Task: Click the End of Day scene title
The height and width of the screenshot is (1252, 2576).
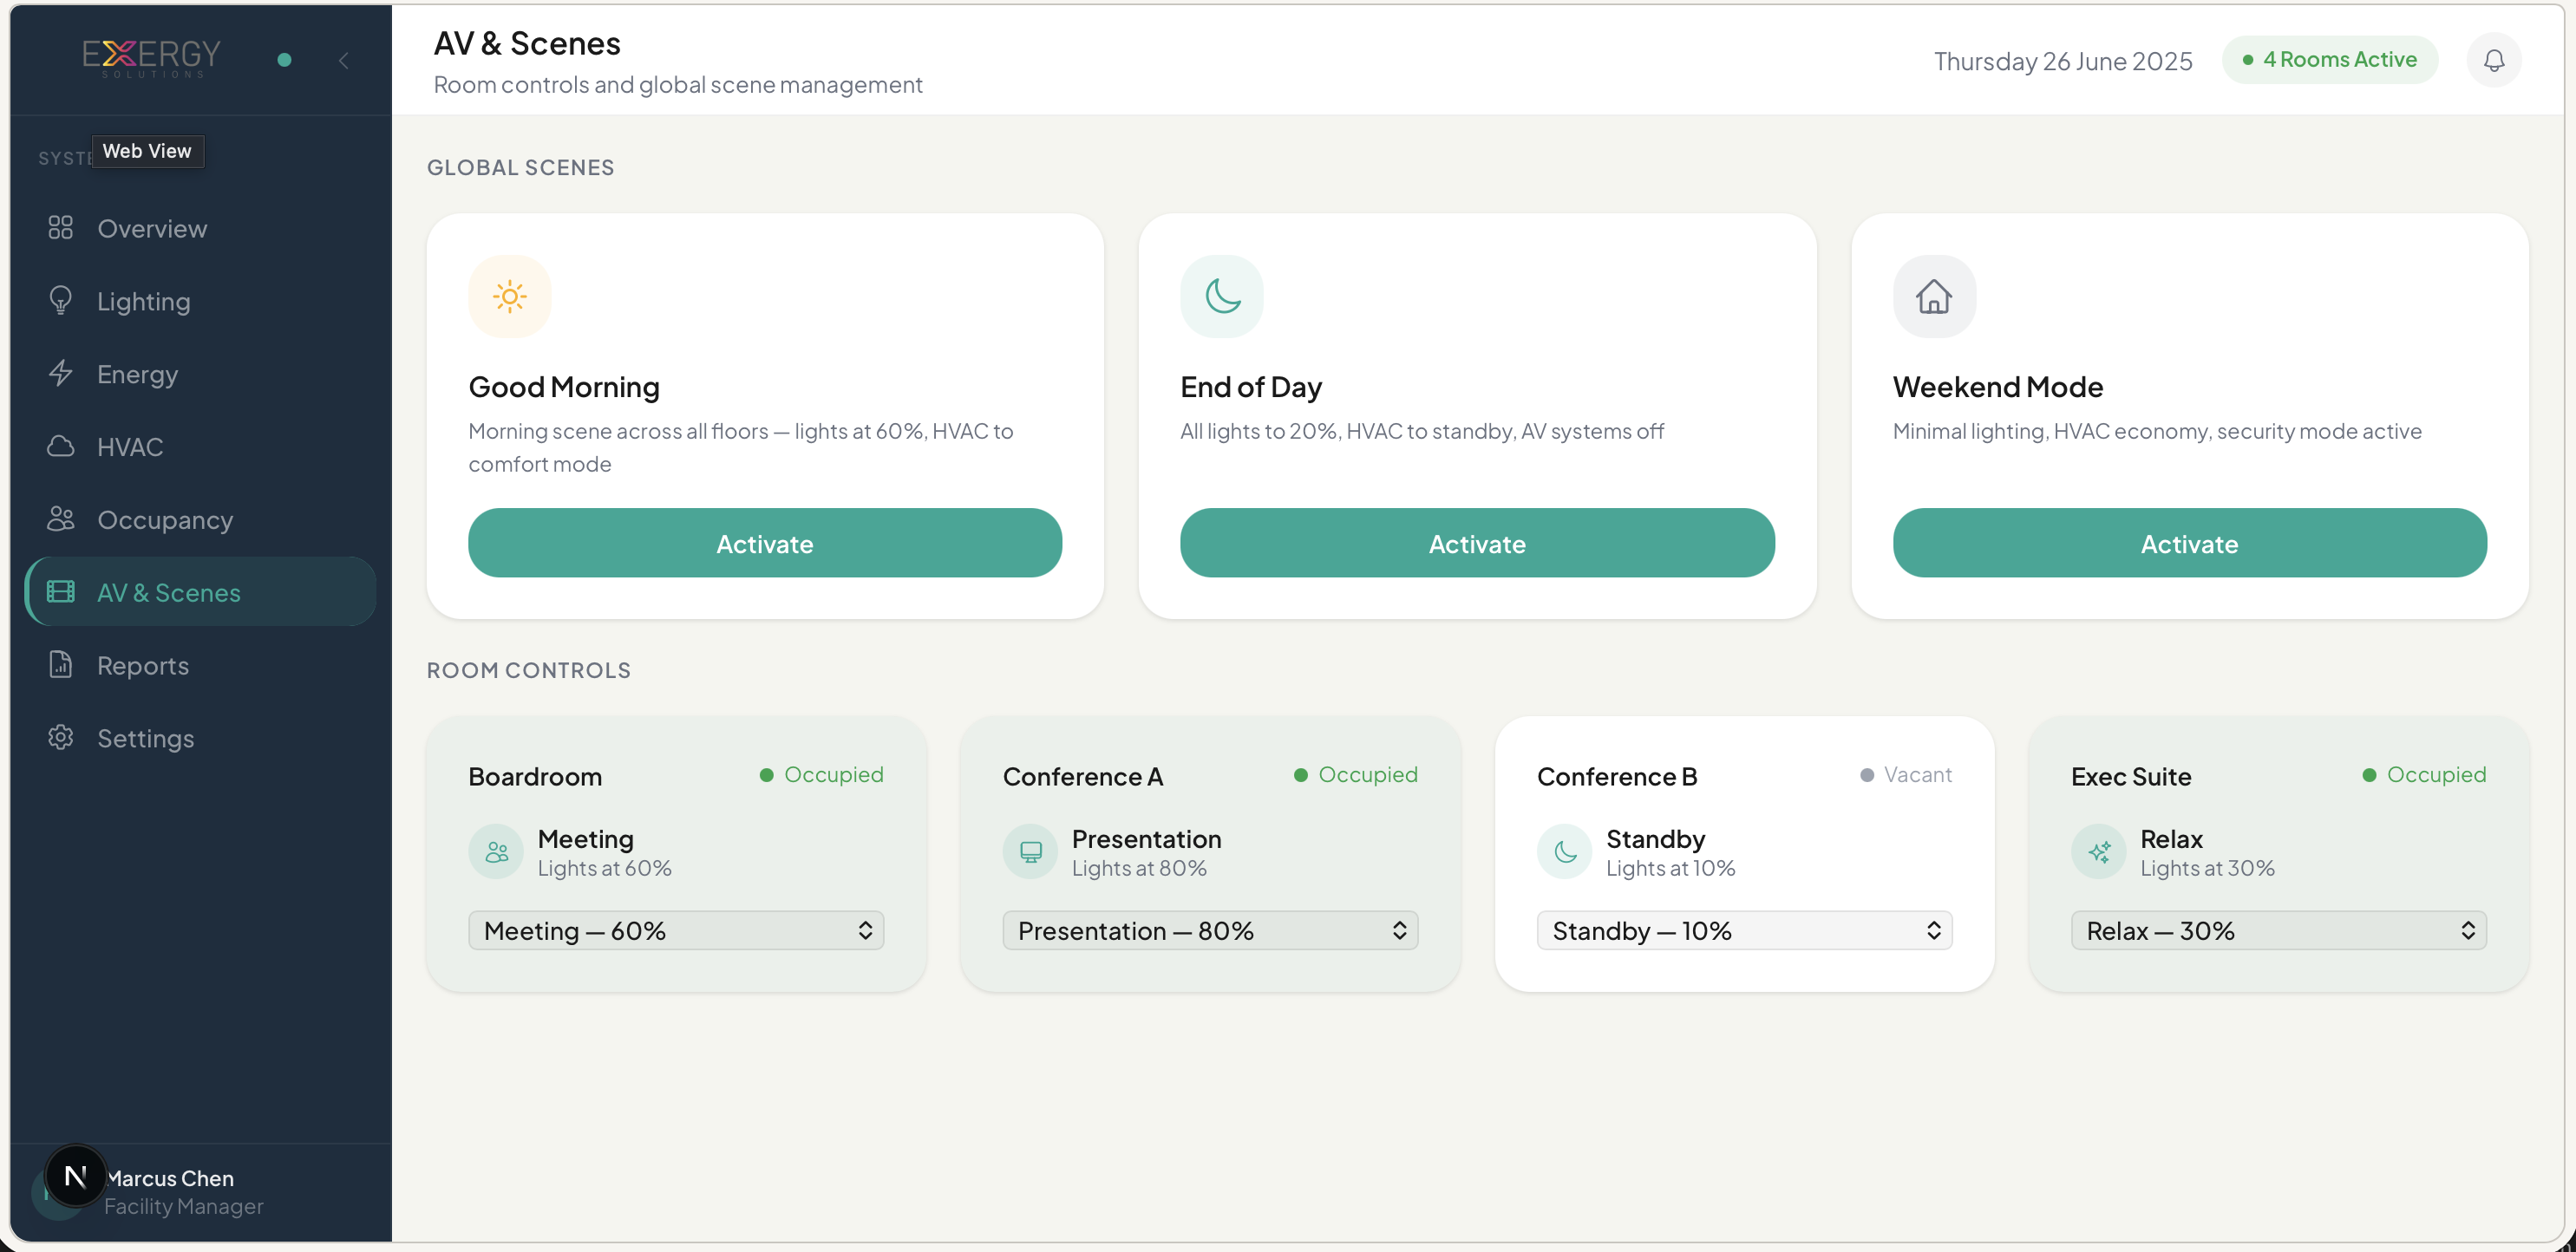Action: (x=1251, y=386)
